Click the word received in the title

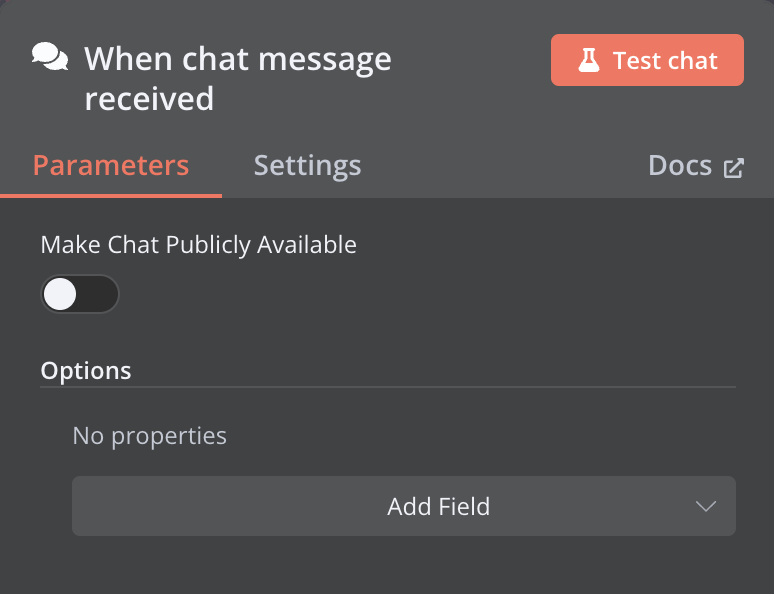[x=149, y=99]
